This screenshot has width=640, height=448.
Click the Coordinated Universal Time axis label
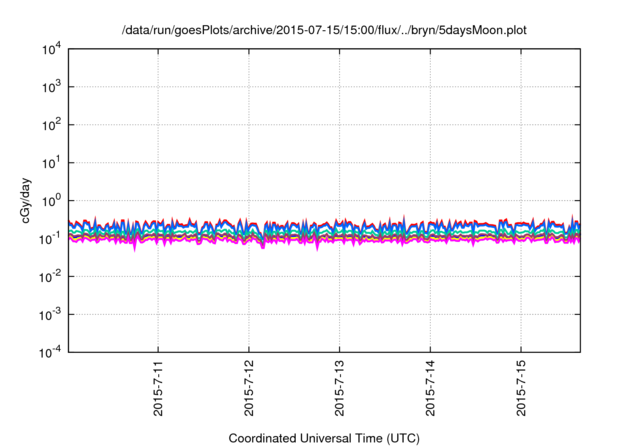point(324,438)
